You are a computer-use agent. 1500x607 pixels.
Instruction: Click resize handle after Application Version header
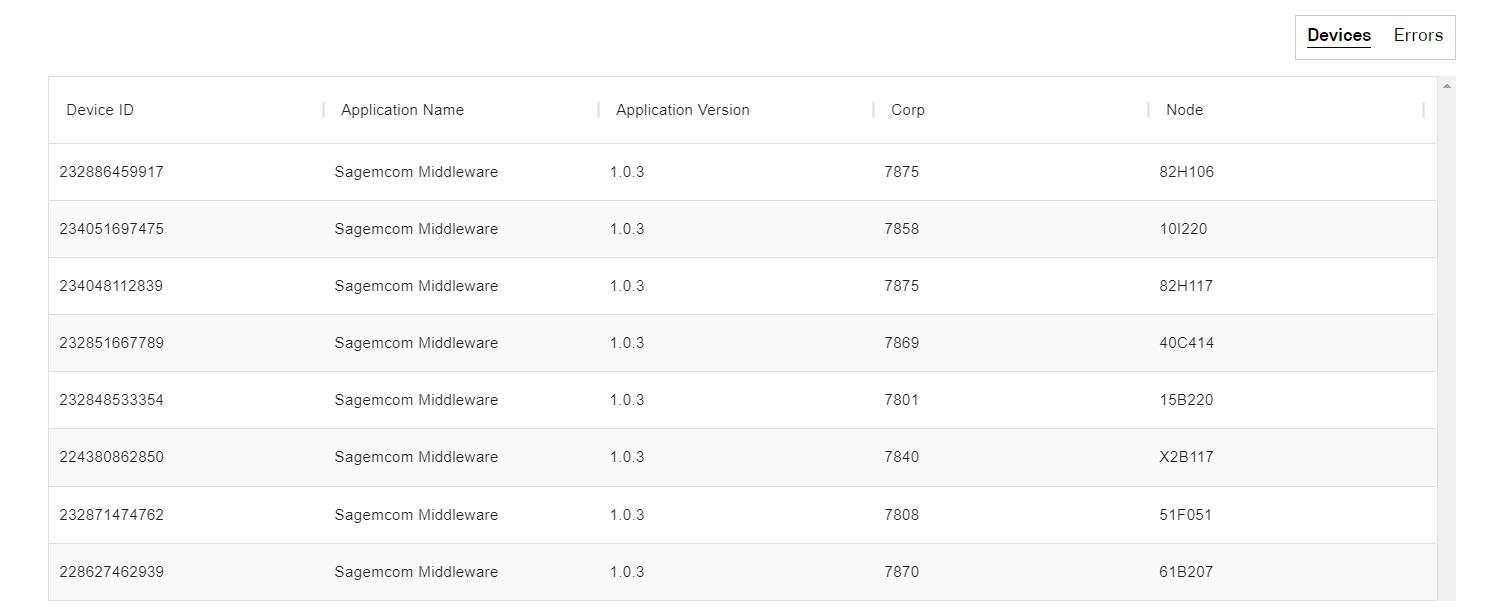pos(874,110)
